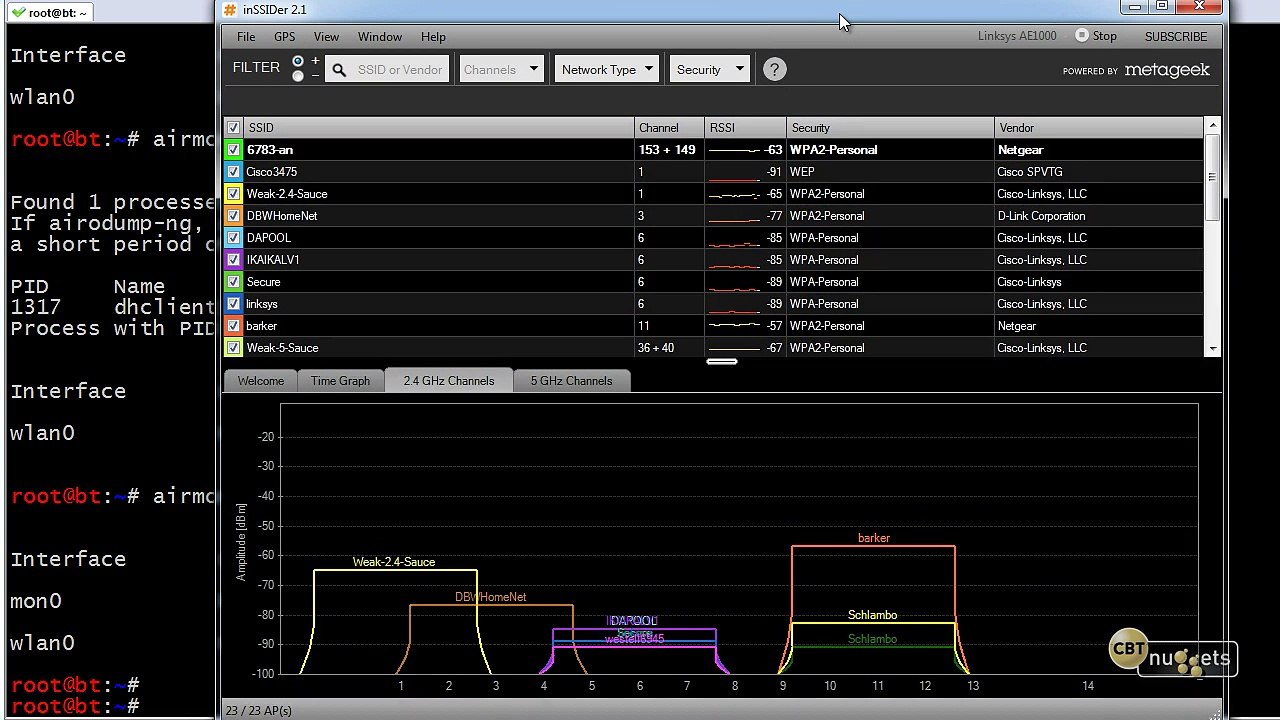Uncheck the DBWHomeNet network checkbox
The image size is (1280, 720).
(233, 216)
